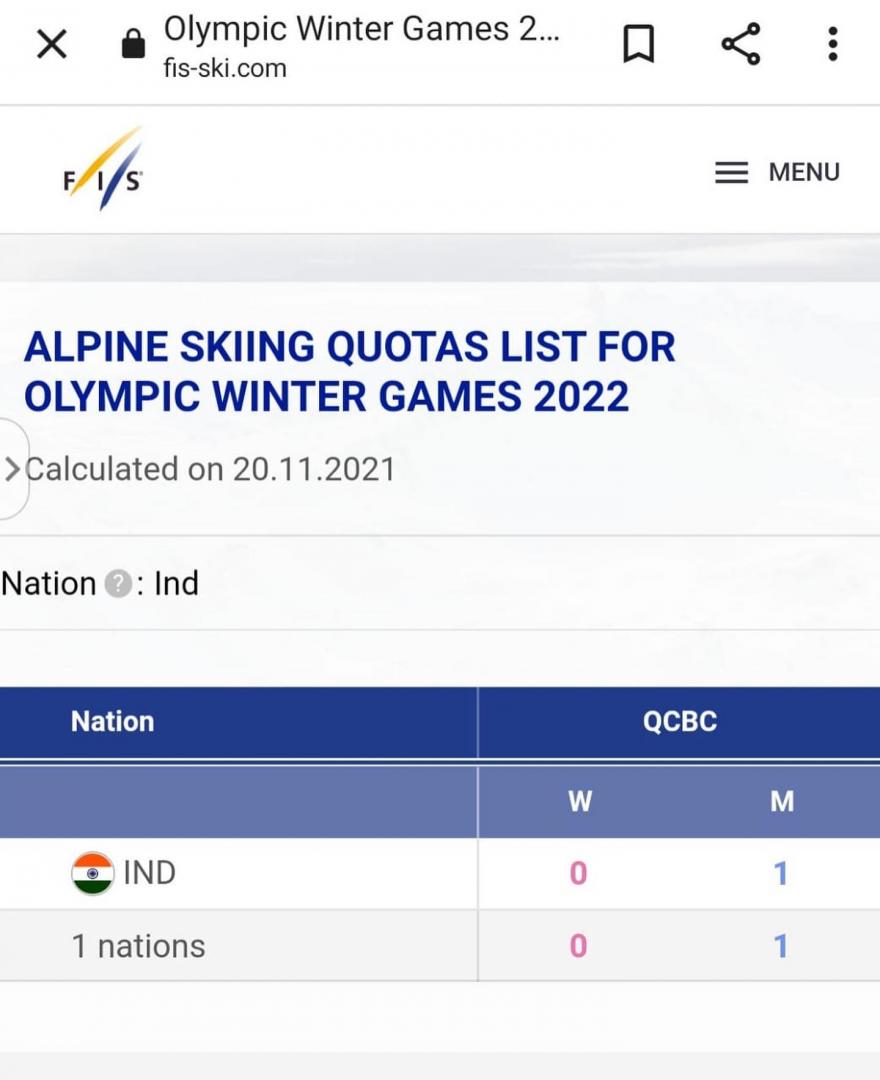
Task: Open the hamburger MENU icon
Action: (x=731, y=172)
